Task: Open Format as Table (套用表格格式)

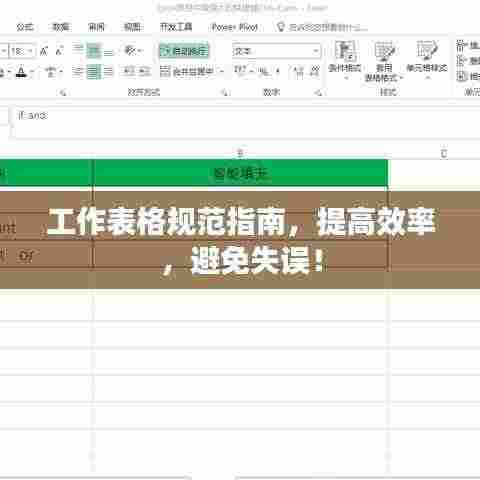Action: tap(384, 61)
